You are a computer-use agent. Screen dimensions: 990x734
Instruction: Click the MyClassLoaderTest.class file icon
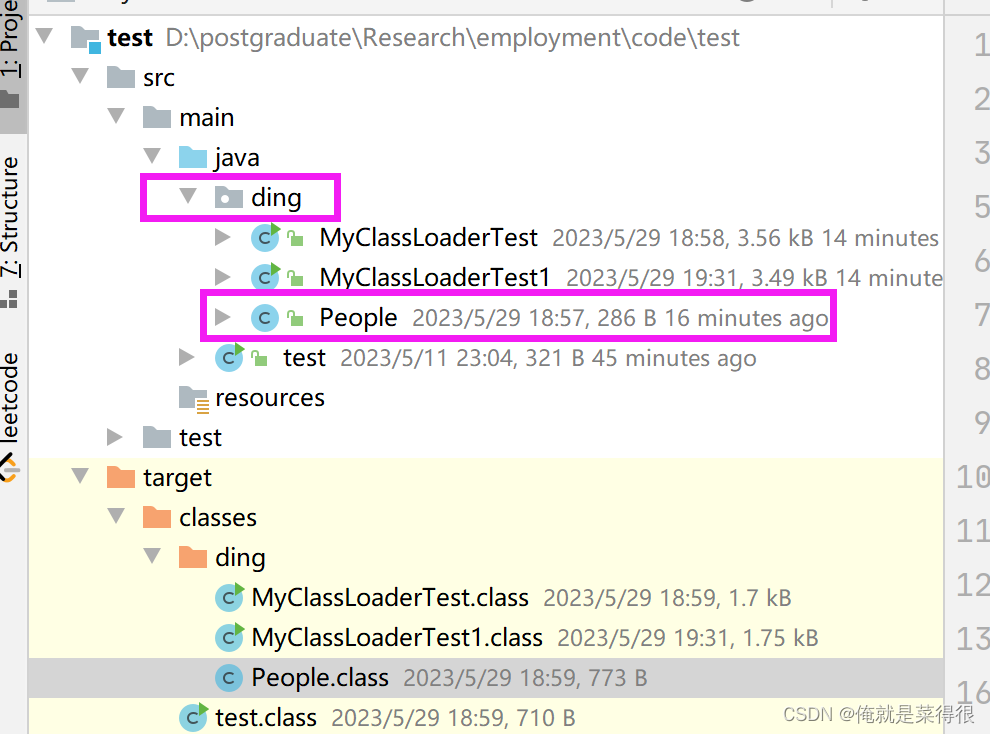pos(229,597)
